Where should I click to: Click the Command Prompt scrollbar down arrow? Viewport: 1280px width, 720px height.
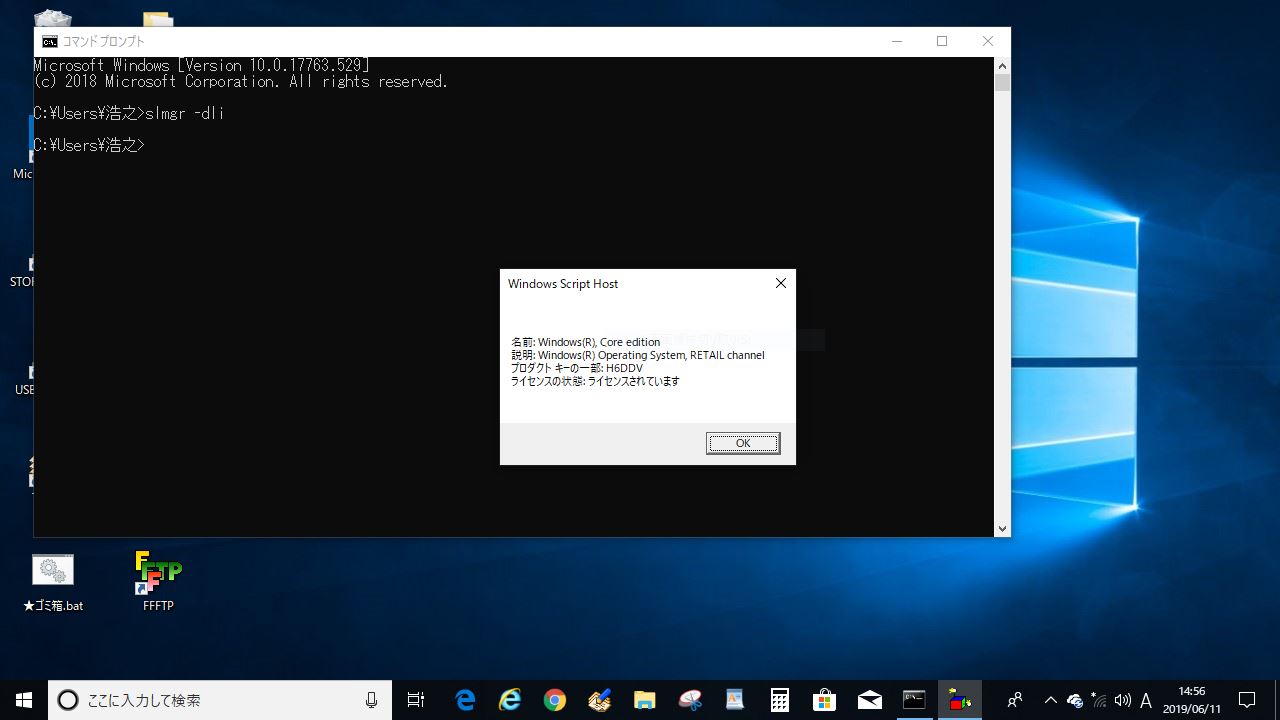(1002, 528)
